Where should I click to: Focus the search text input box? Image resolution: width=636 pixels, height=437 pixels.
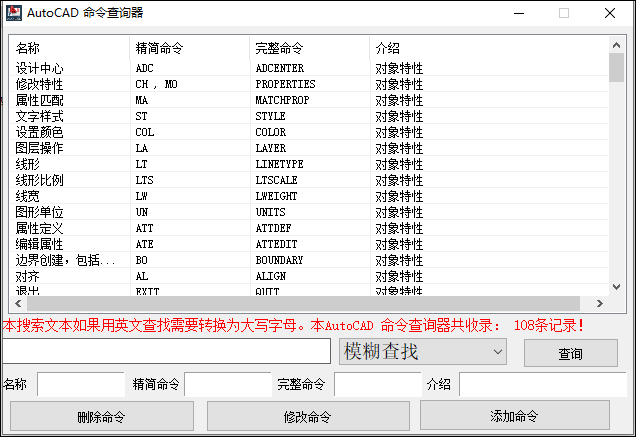coord(167,351)
